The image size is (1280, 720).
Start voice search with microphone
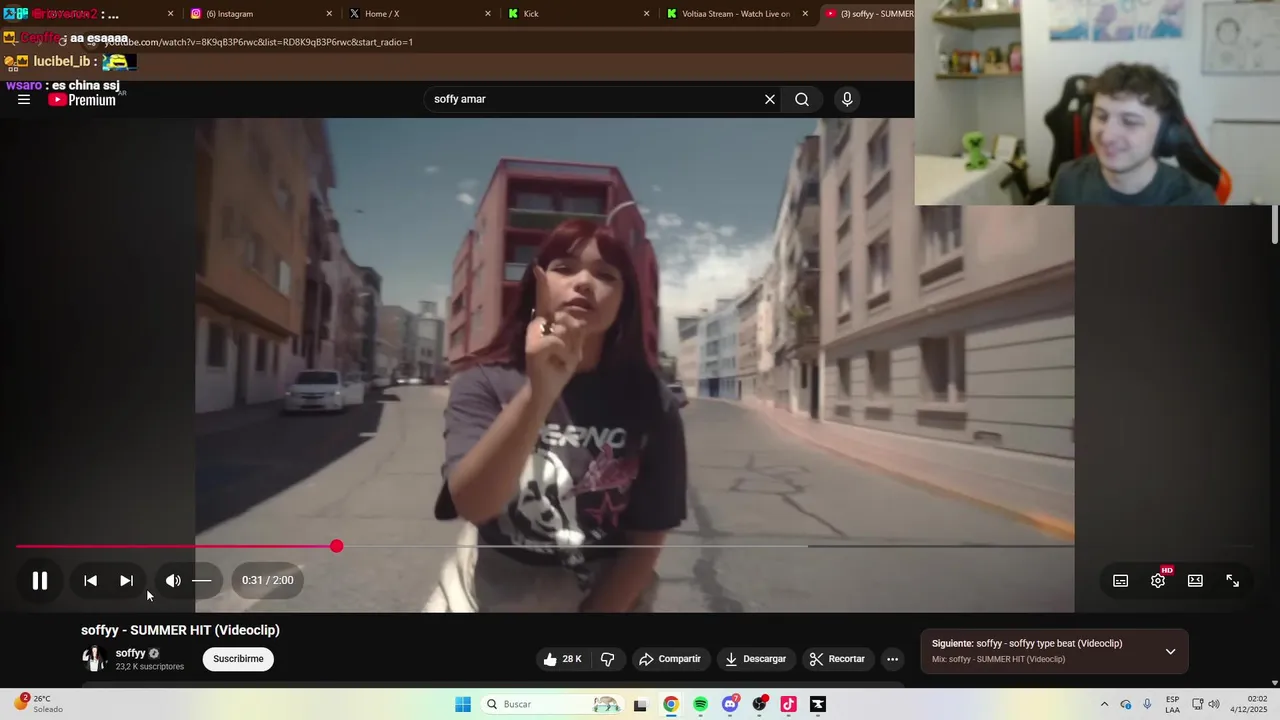pos(847,99)
